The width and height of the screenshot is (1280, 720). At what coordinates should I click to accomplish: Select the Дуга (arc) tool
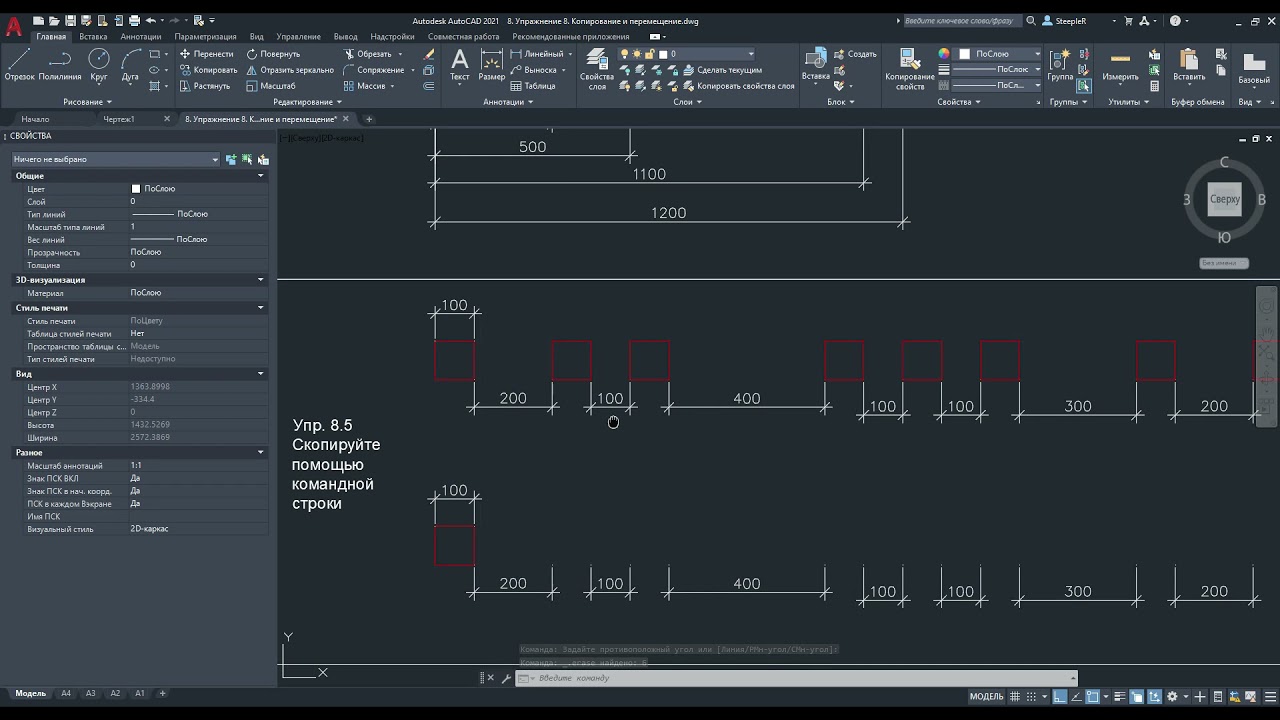(x=130, y=64)
